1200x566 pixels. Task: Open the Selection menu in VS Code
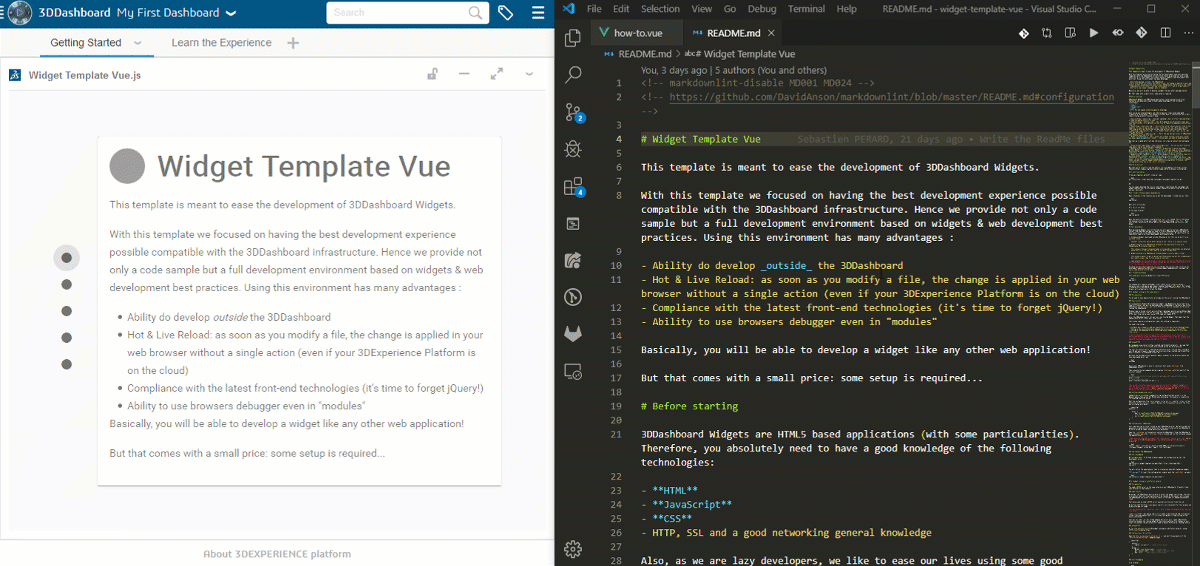(x=660, y=9)
